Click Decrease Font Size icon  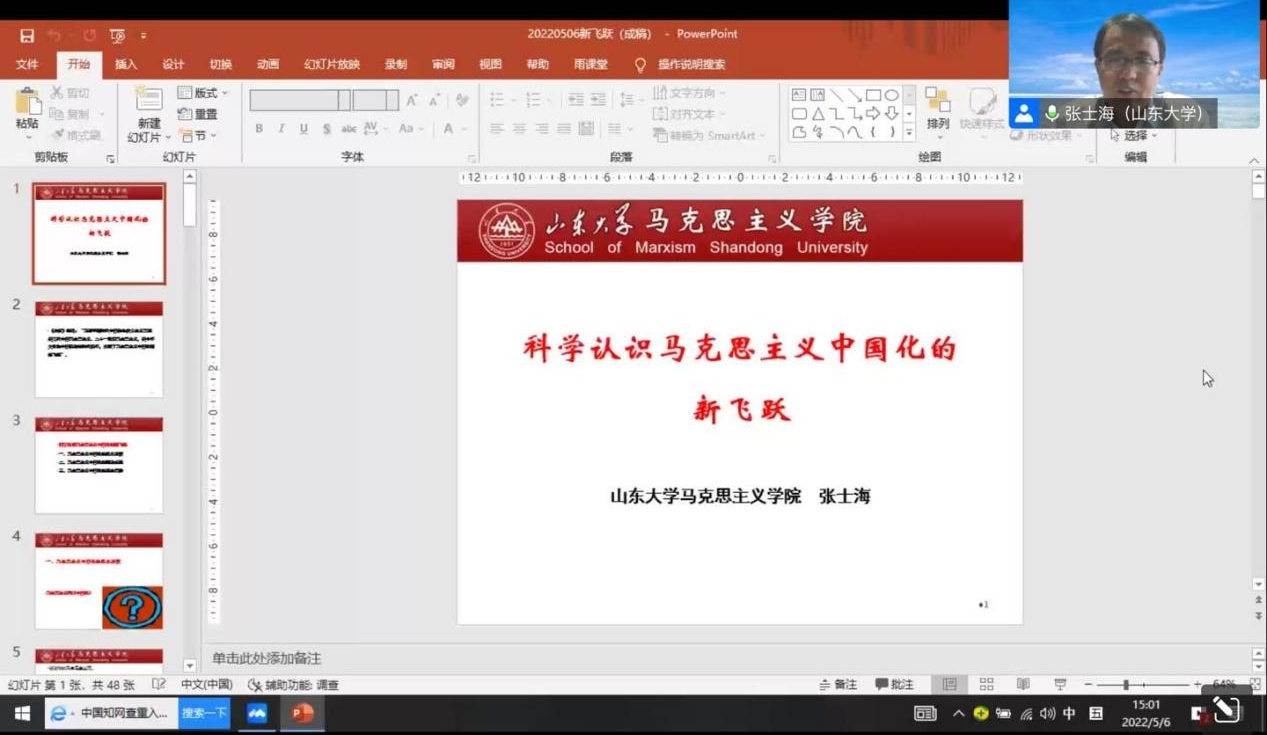435,100
